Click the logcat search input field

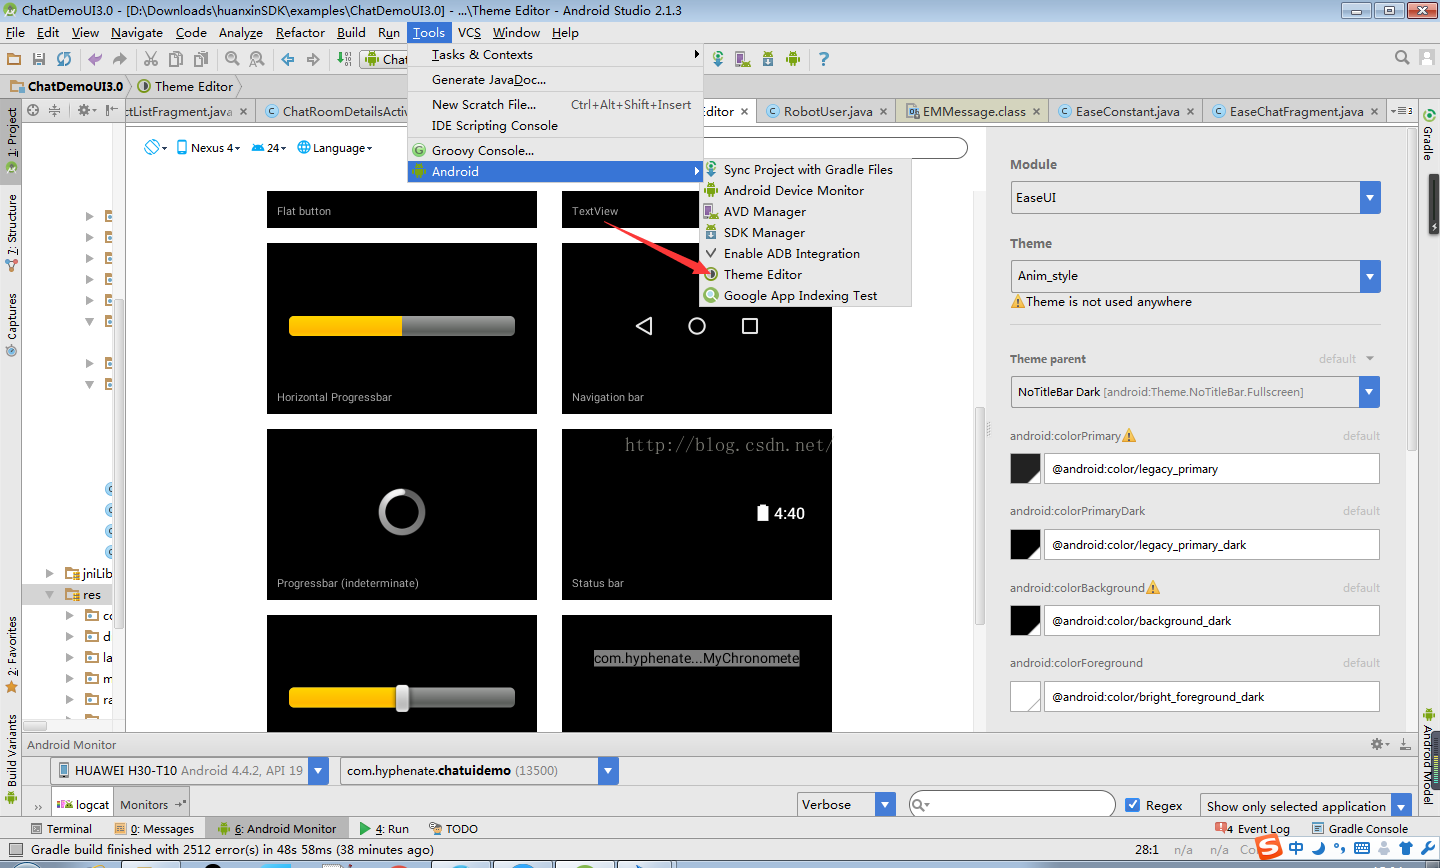tap(1011, 805)
